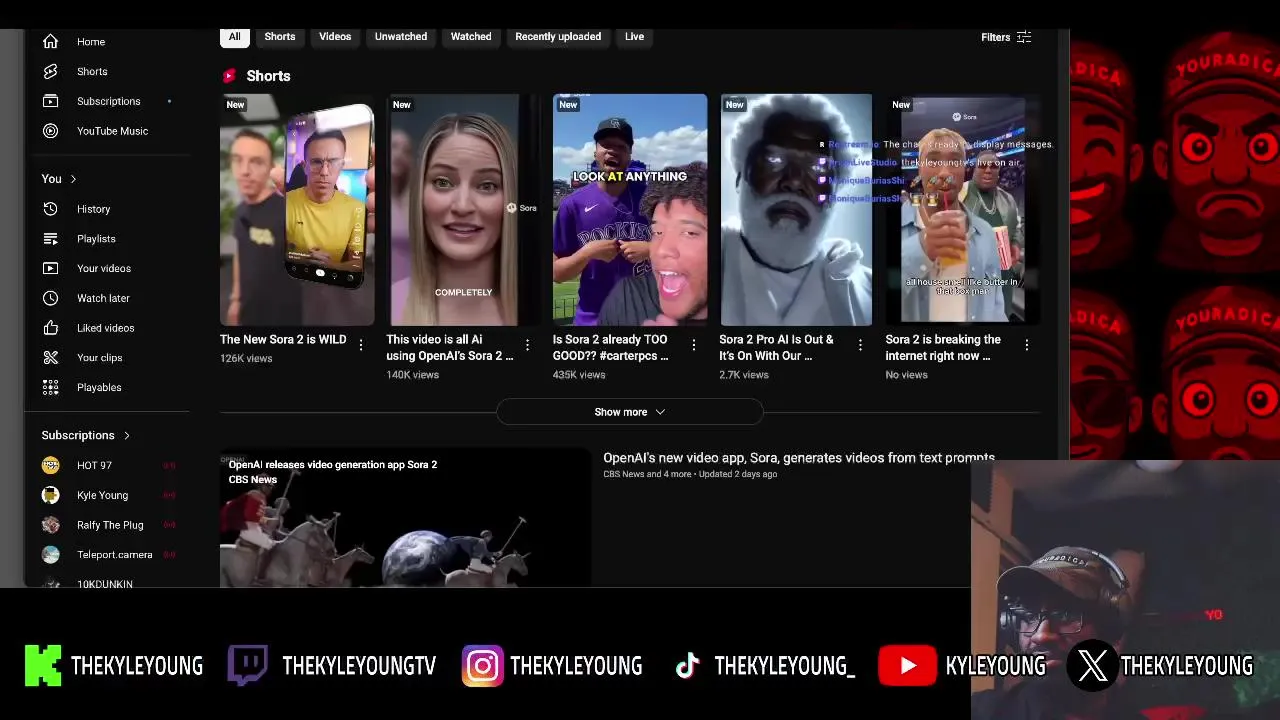1280x720 pixels.
Task: Click the YouTube logo in bottom banner
Action: click(x=907, y=666)
